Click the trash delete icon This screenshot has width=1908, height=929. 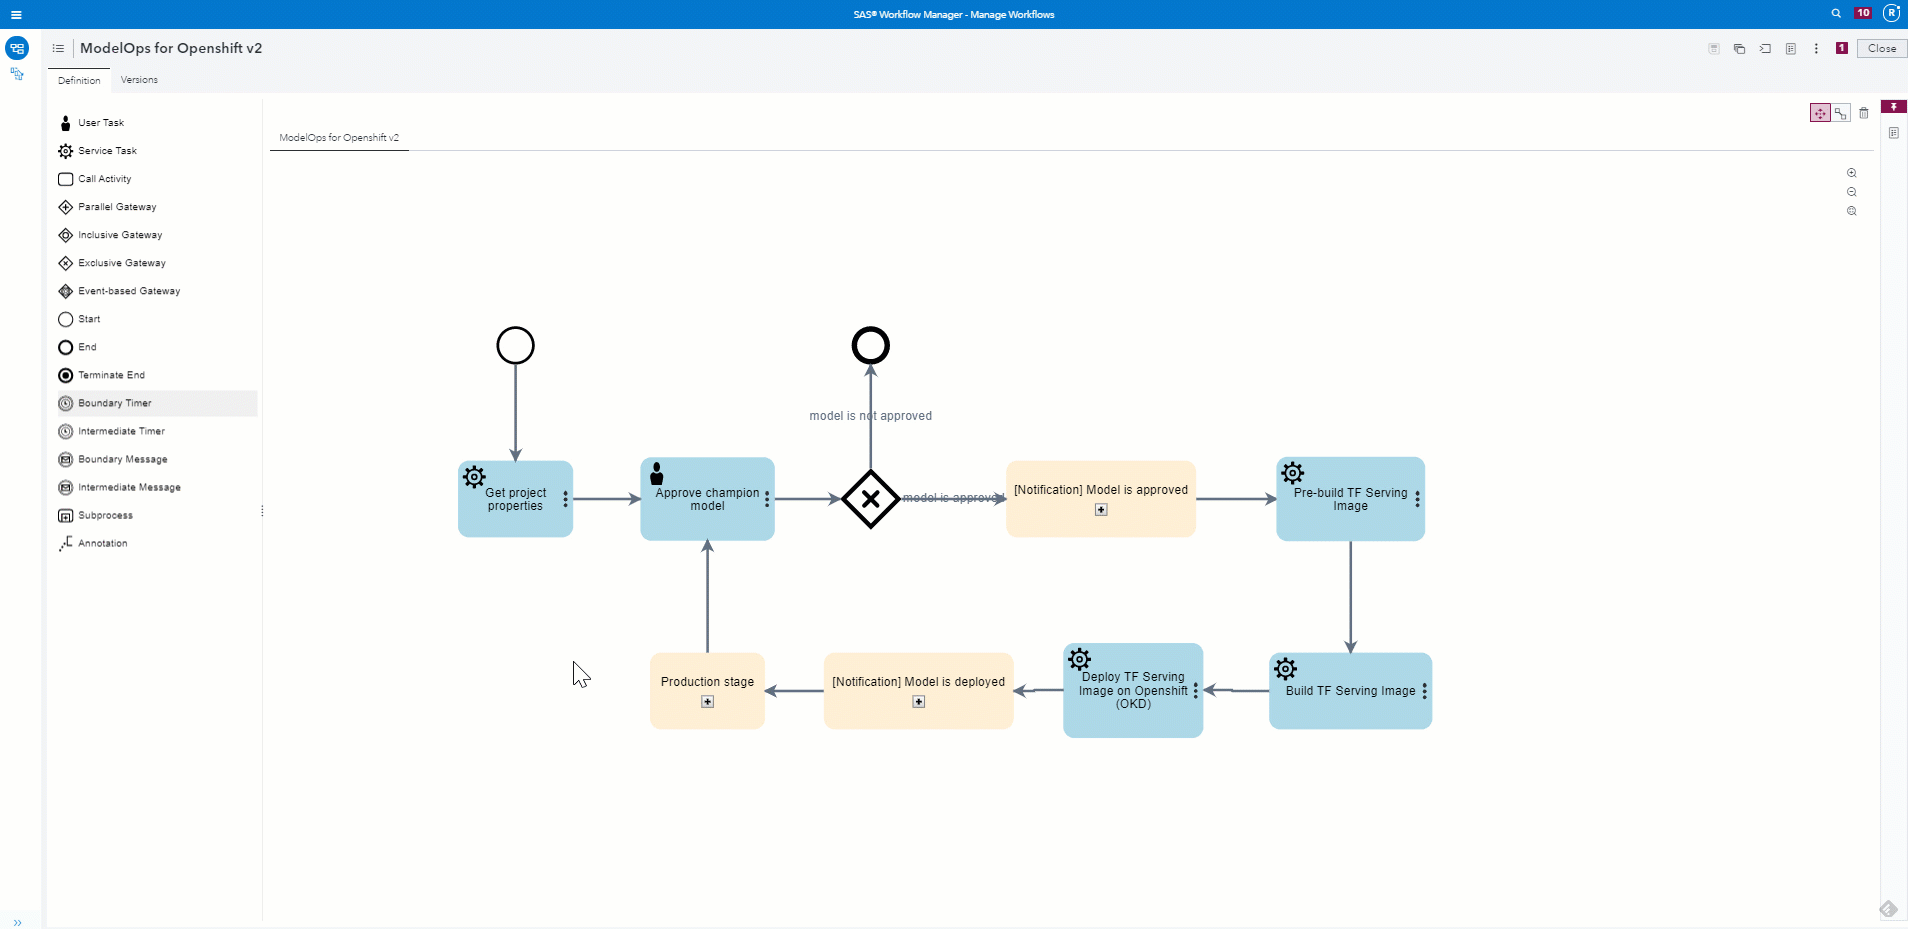click(1864, 113)
